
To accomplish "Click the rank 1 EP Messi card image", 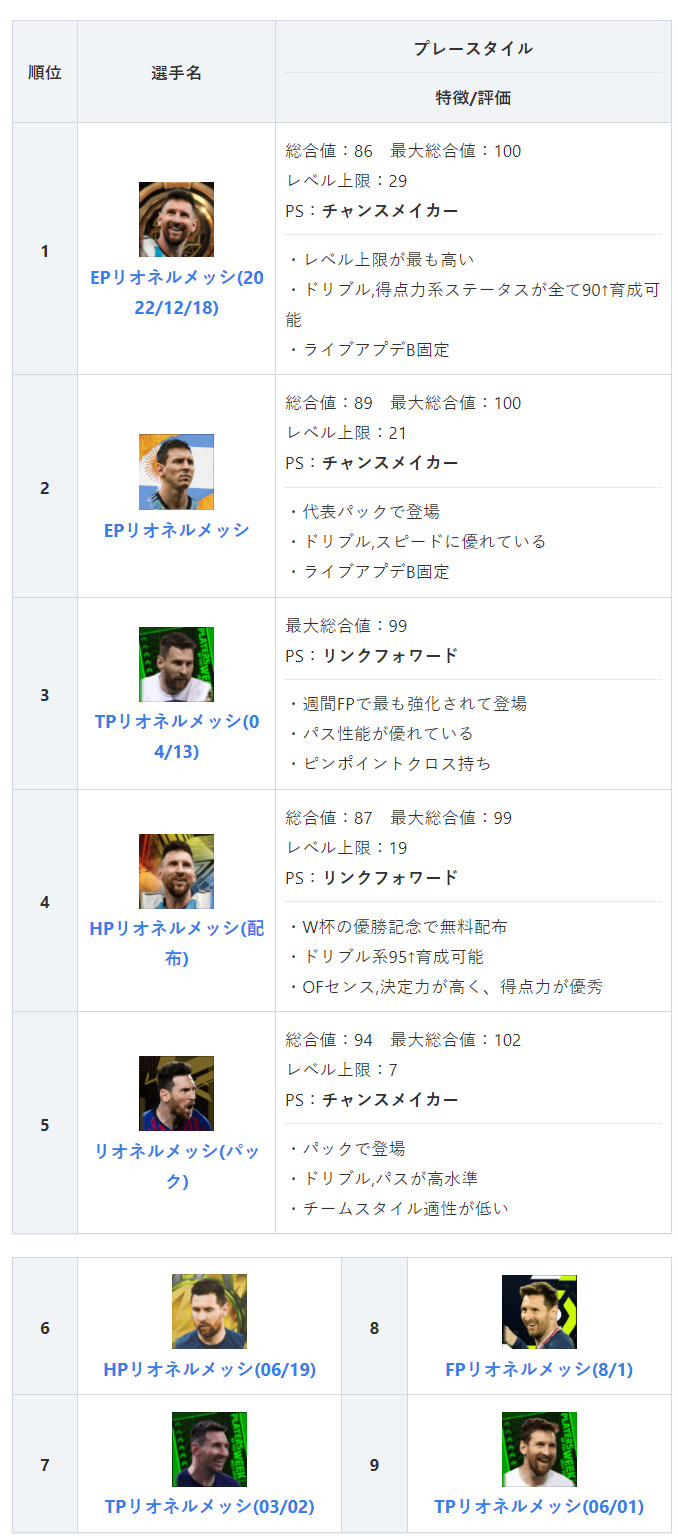I will pyautogui.click(x=176, y=219).
